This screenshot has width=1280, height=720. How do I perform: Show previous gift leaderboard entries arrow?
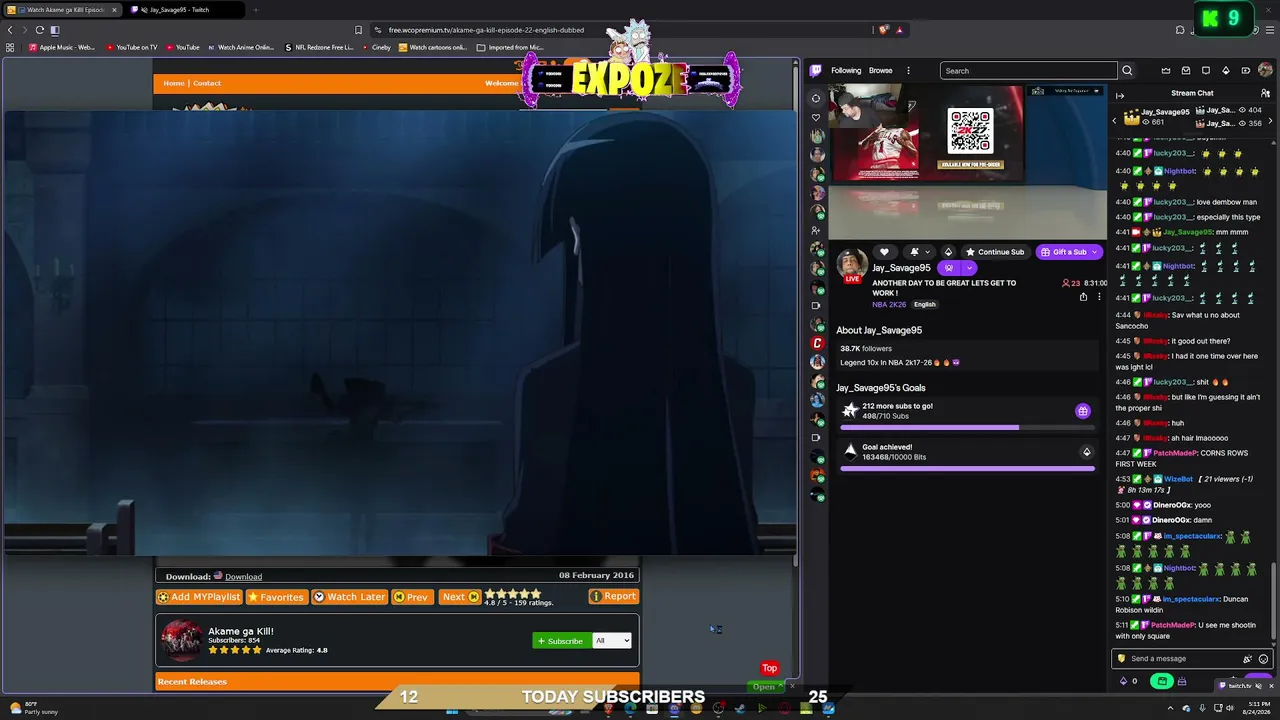(1115, 121)
